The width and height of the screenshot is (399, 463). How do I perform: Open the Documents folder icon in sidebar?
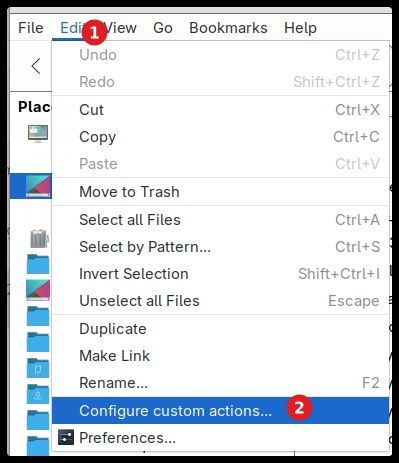38,368
